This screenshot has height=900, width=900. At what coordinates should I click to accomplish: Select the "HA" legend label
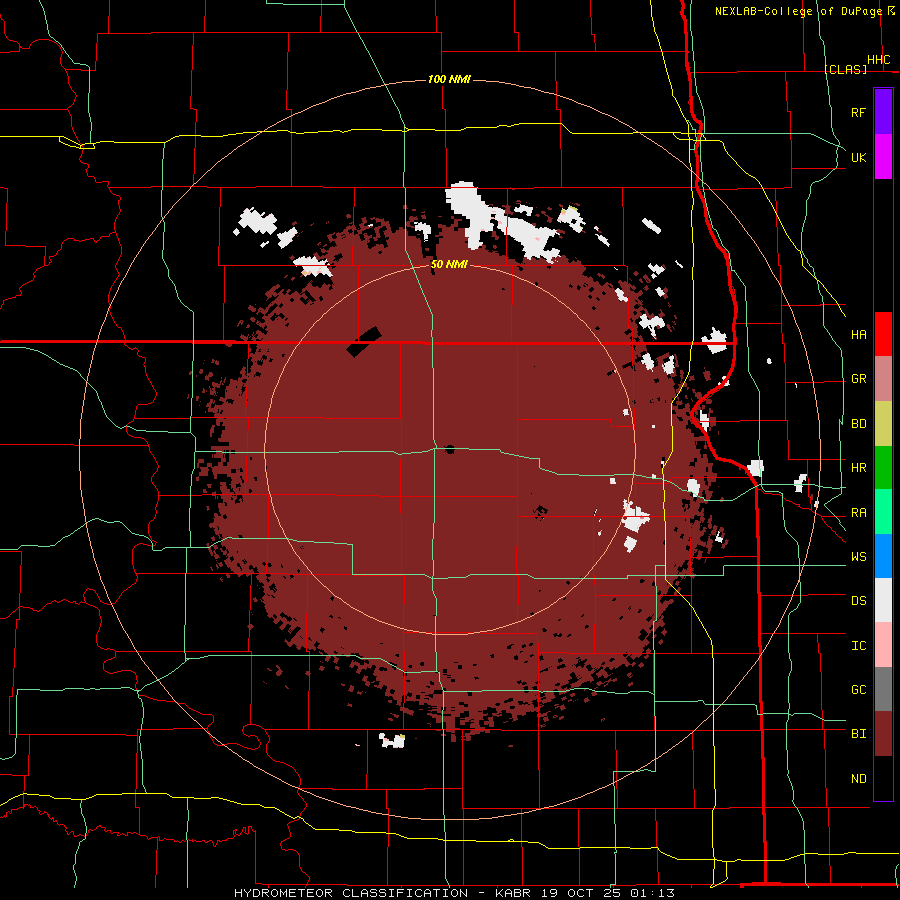coord(858,335)
